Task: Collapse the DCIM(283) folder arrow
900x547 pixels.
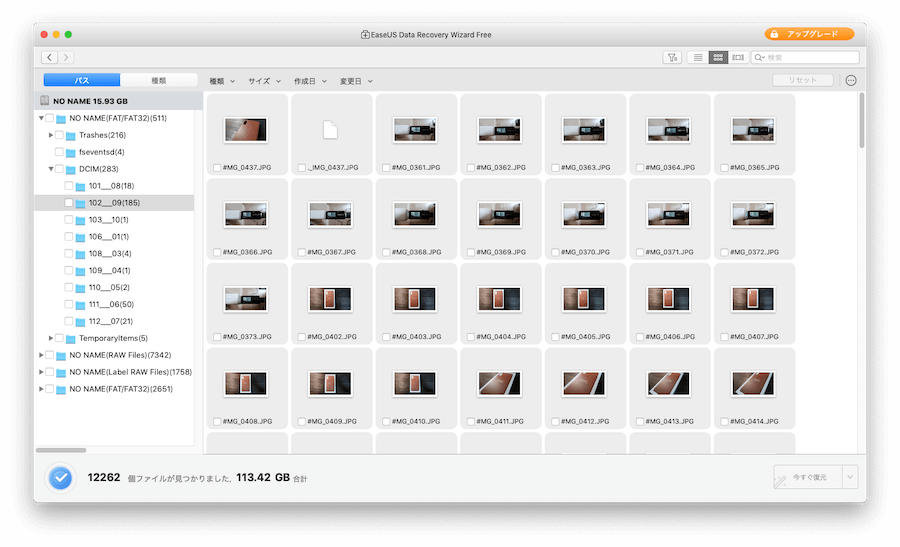Action: [x=51, y=169]
